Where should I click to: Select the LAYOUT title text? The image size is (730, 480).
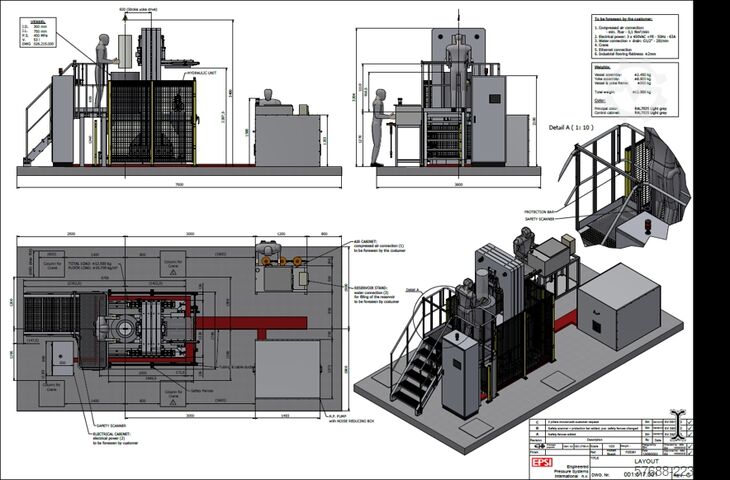coord(646,461)
